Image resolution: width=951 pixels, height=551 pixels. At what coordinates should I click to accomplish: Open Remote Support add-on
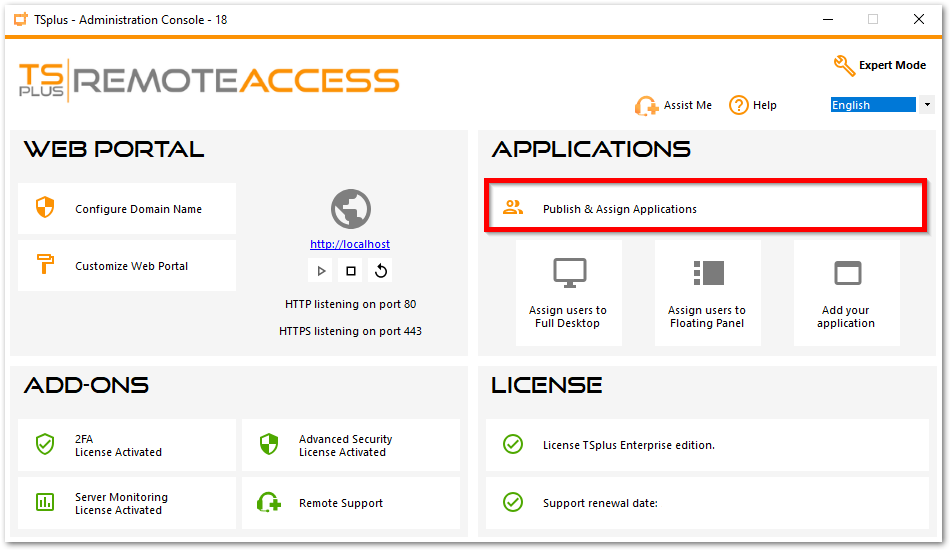click(351, 503)
